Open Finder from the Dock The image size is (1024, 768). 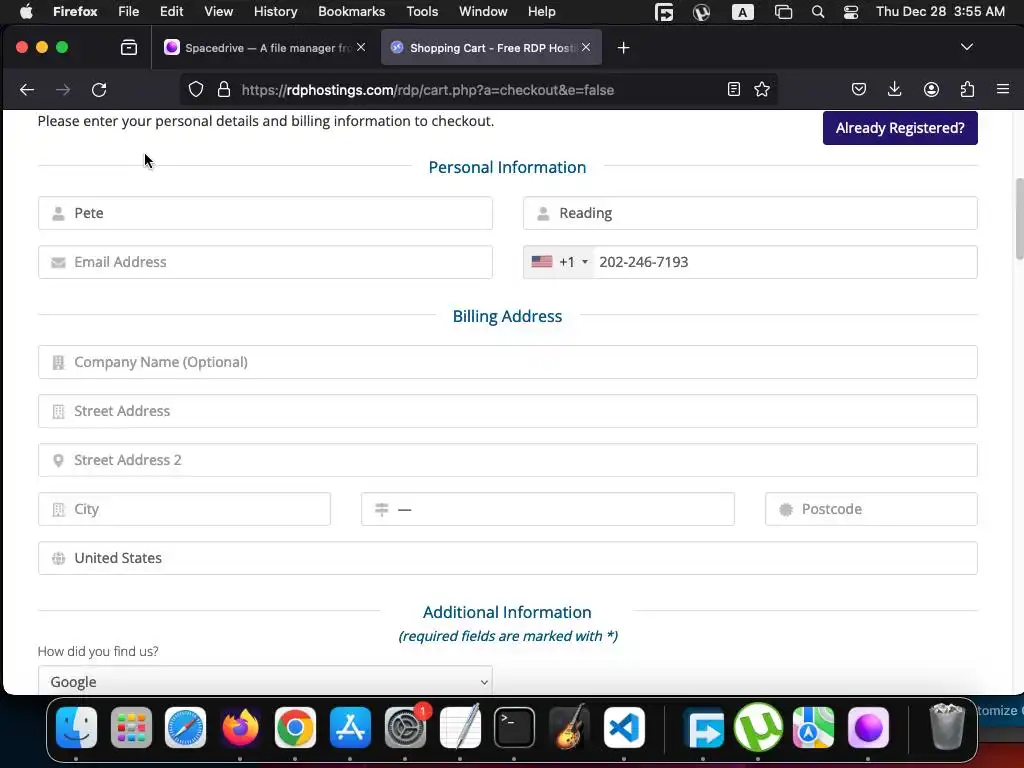76,728
